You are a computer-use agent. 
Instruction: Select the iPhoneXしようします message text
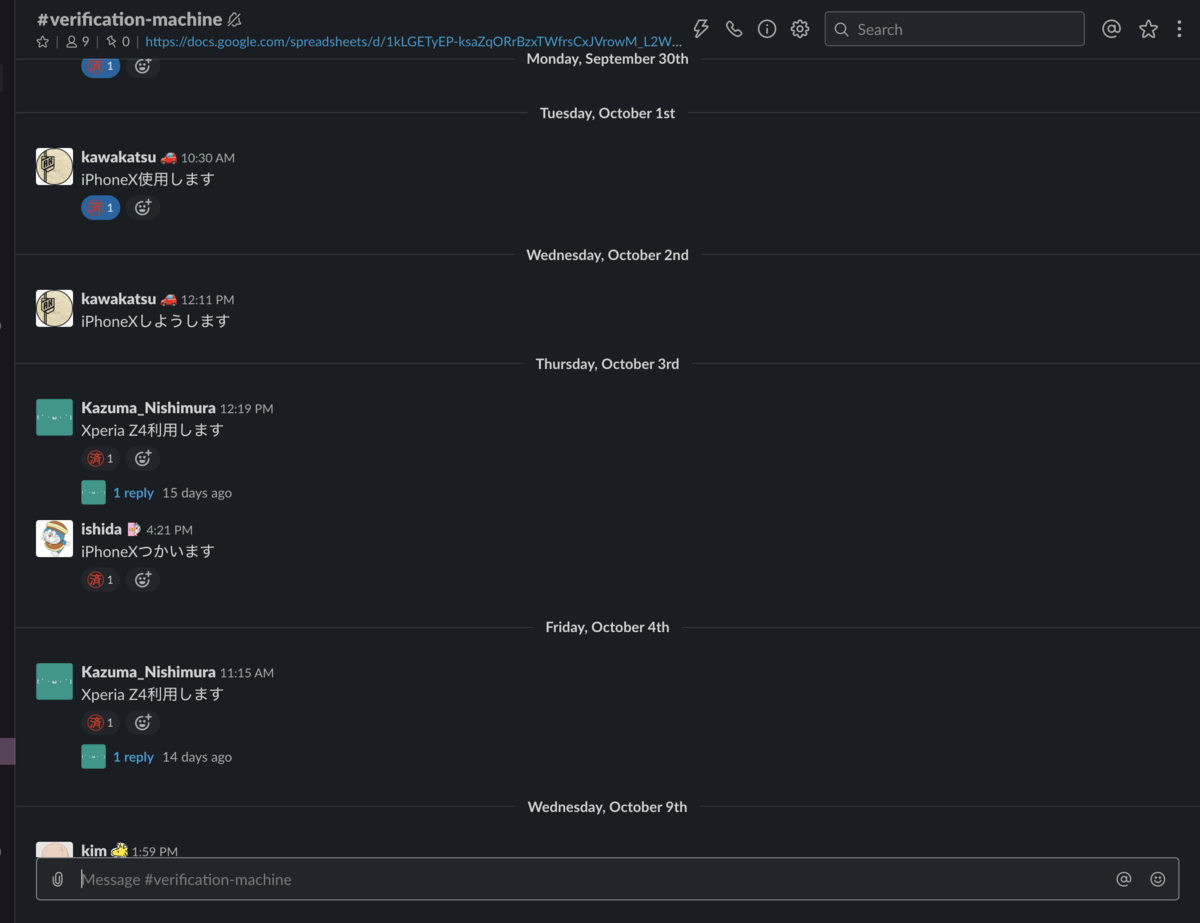pyautogui.click(x=155, y=321)
